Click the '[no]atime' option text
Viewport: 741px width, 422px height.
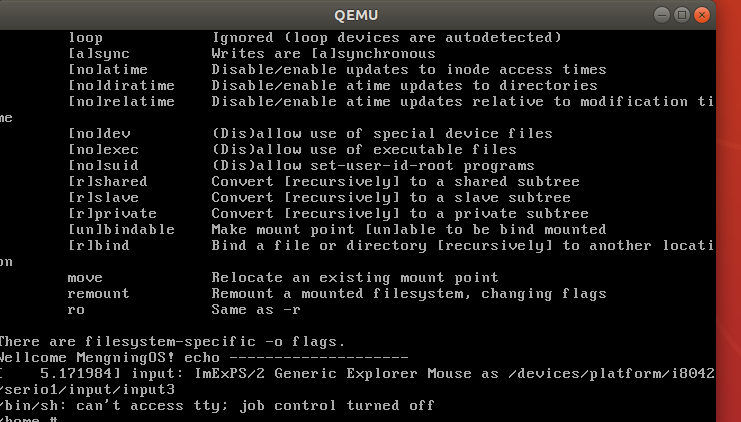click(x=108, y=69)
